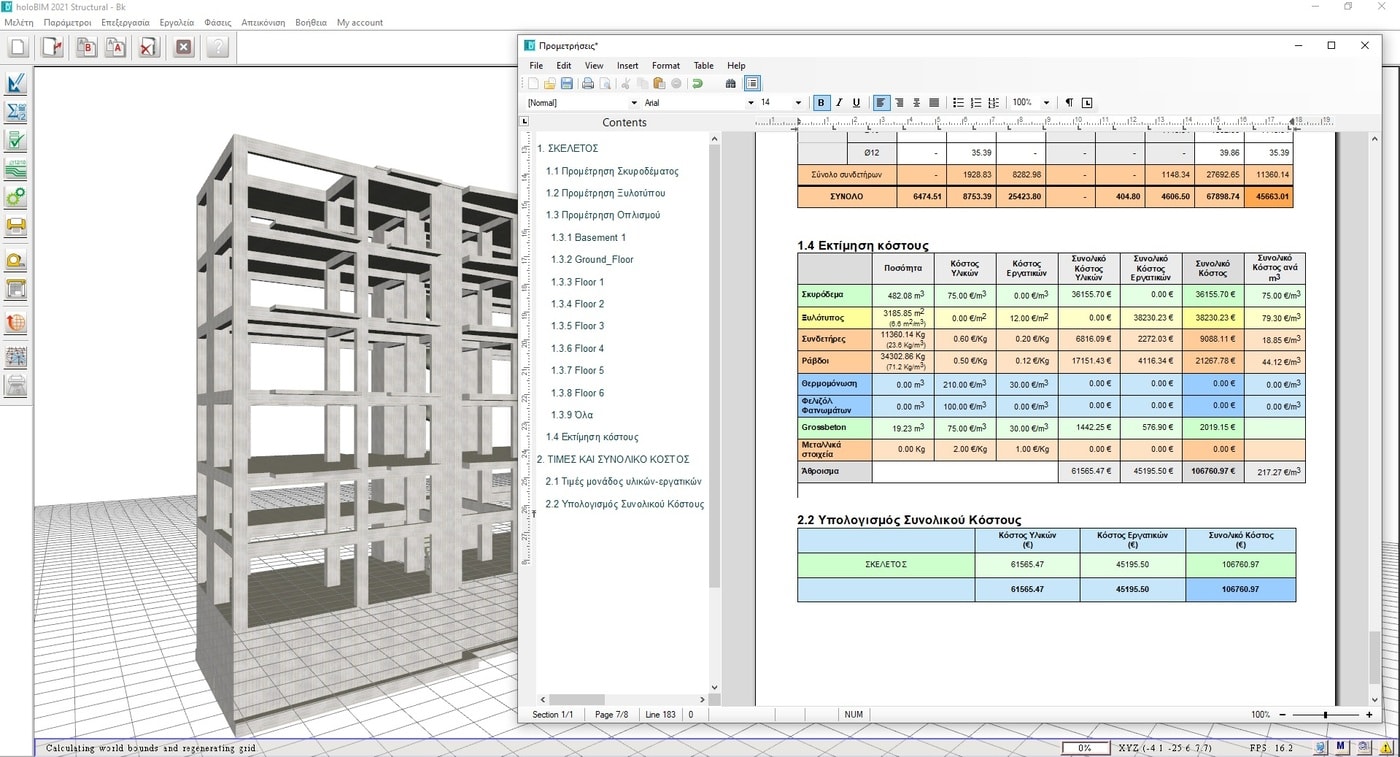Viewport: 1400px width, 757px height.
Task: Click the page with red arrow icon
Action: 52,47
